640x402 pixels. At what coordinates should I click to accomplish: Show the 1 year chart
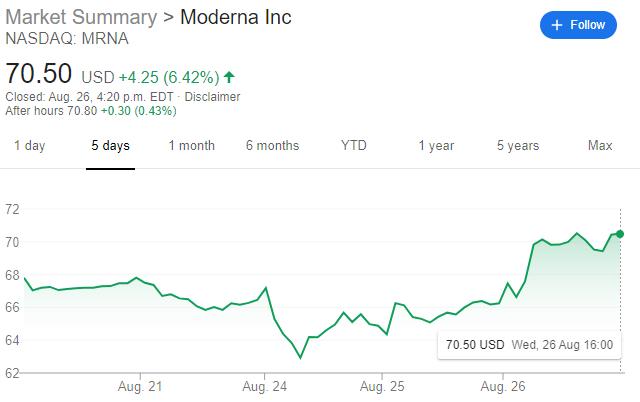[x=436, y=146]
